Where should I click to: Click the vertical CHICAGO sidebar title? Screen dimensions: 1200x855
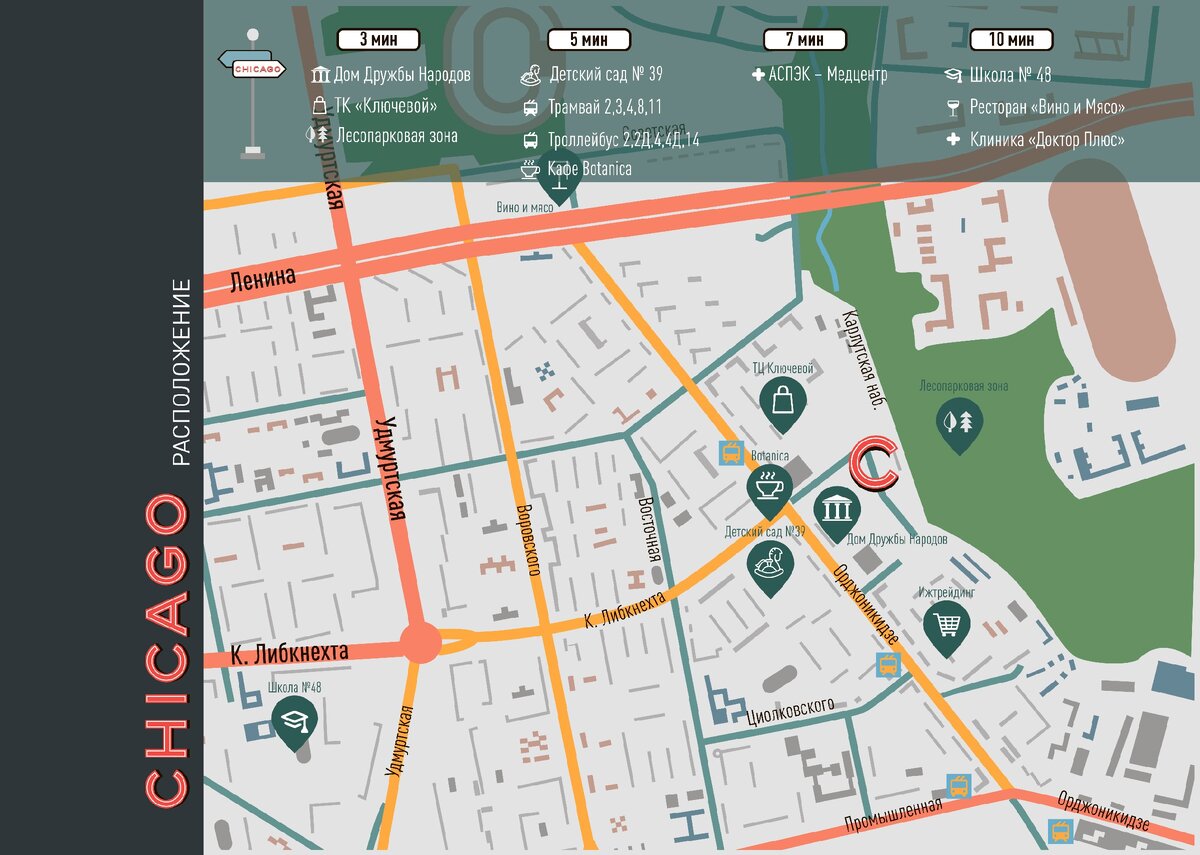(x=165, y=652)
